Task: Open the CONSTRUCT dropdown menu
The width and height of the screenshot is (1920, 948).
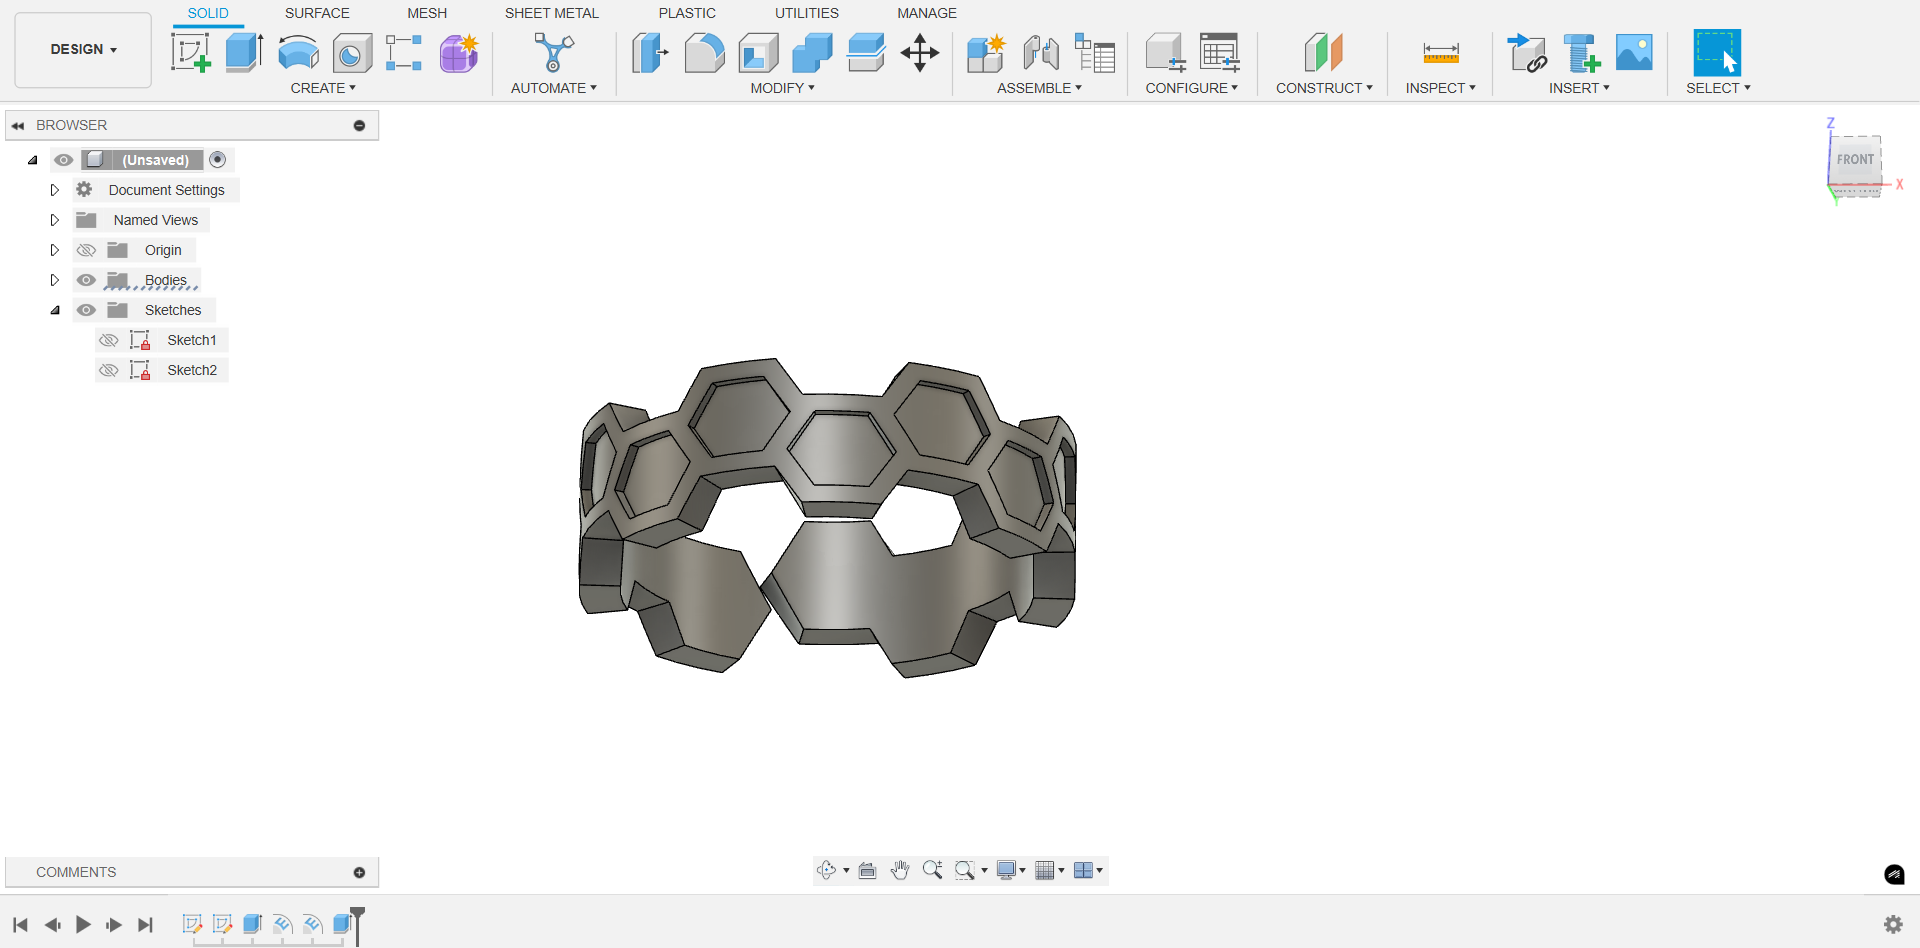Action: click(1324, 88)
